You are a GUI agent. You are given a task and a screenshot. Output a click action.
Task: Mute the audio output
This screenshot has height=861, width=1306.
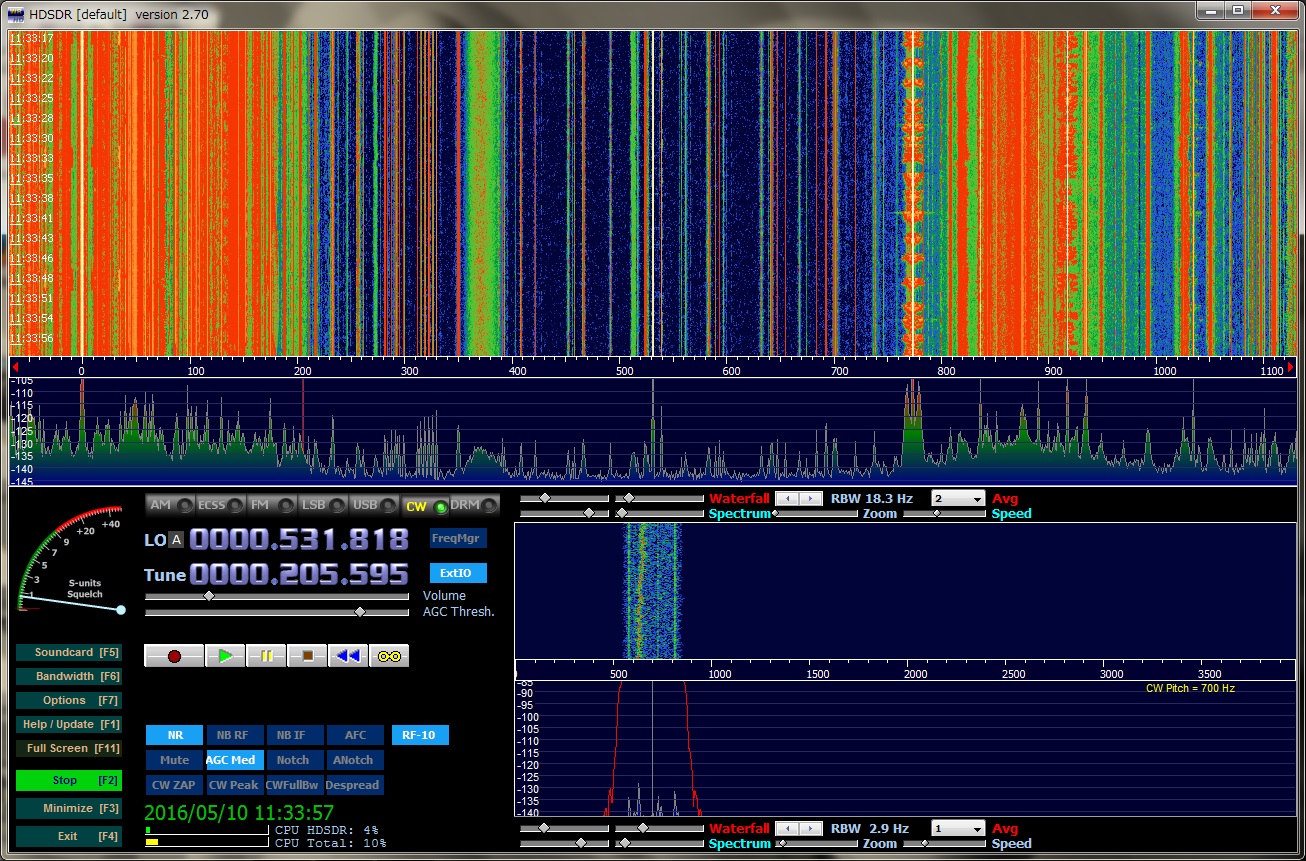click(x=175, y=760)
